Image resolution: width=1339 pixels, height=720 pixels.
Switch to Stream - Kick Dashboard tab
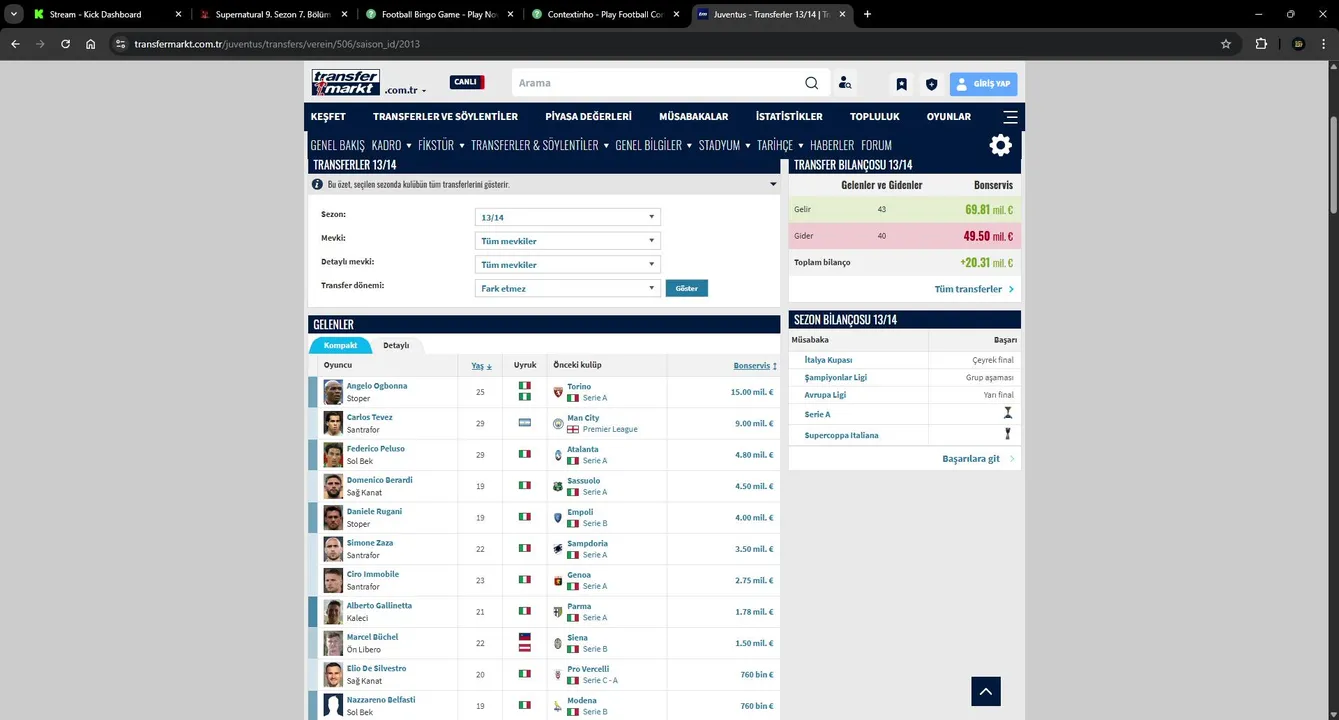pyautogui.click(x=108, y=14)
